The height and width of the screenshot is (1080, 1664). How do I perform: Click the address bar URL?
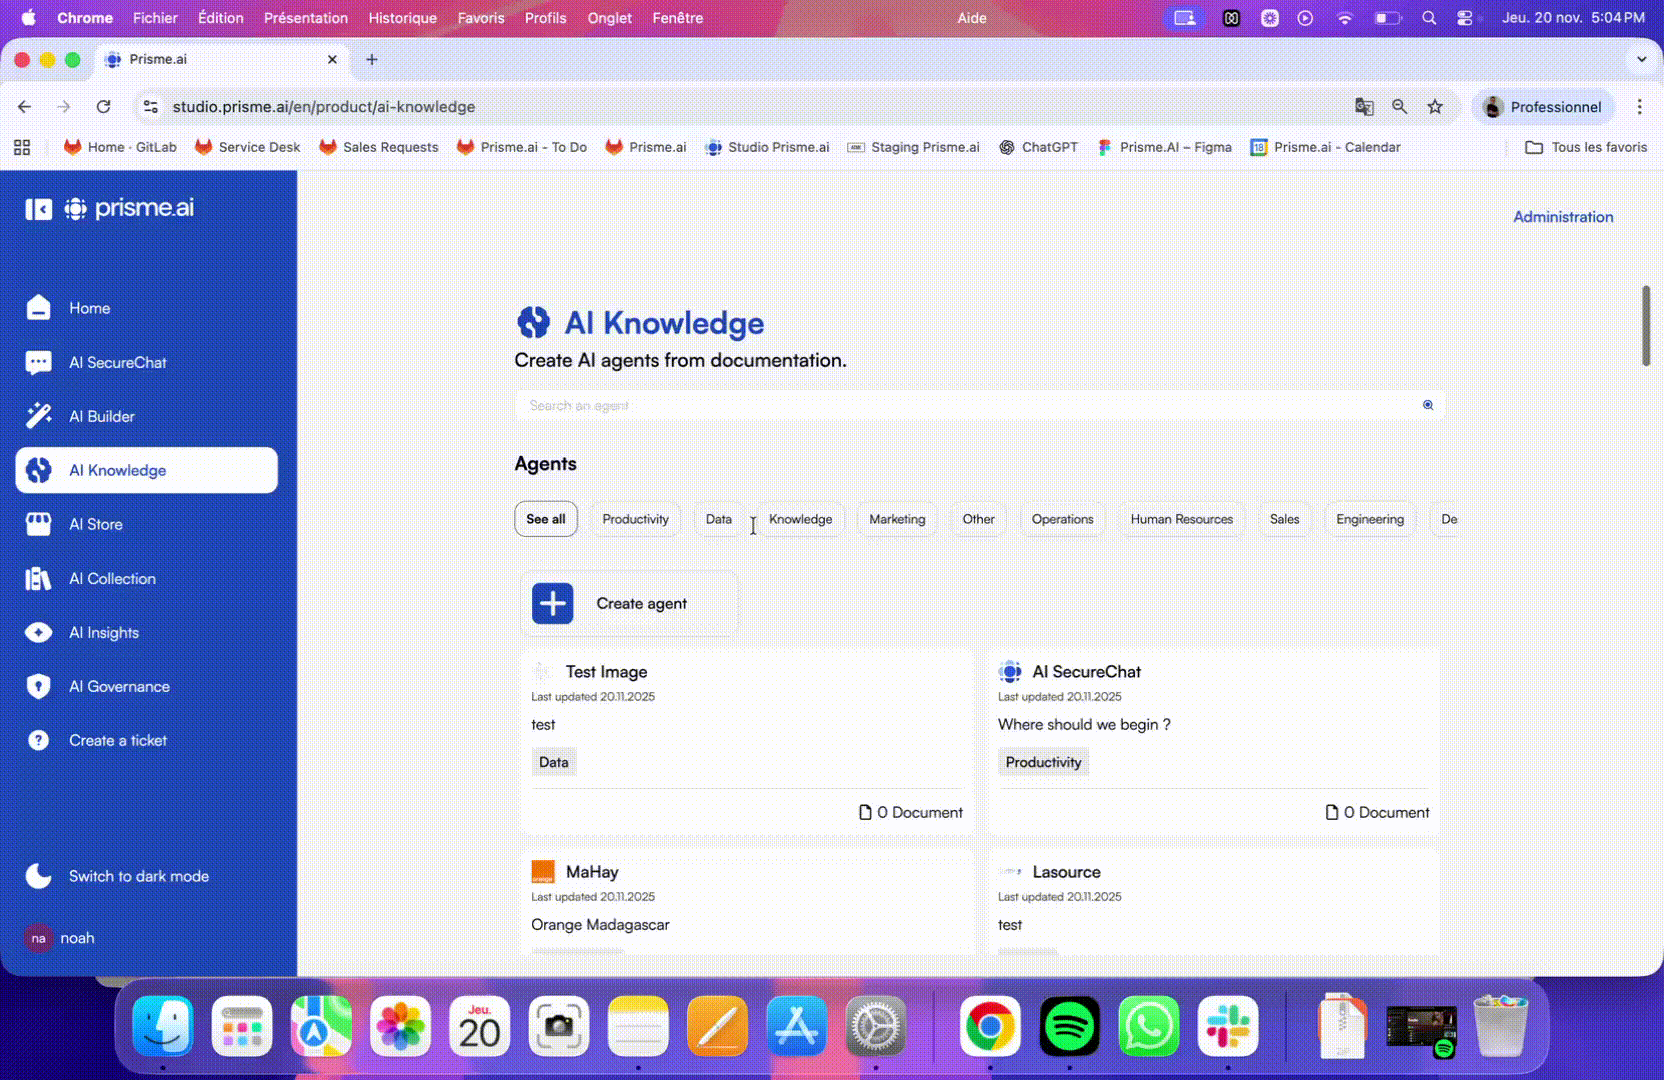click(324, 107)
